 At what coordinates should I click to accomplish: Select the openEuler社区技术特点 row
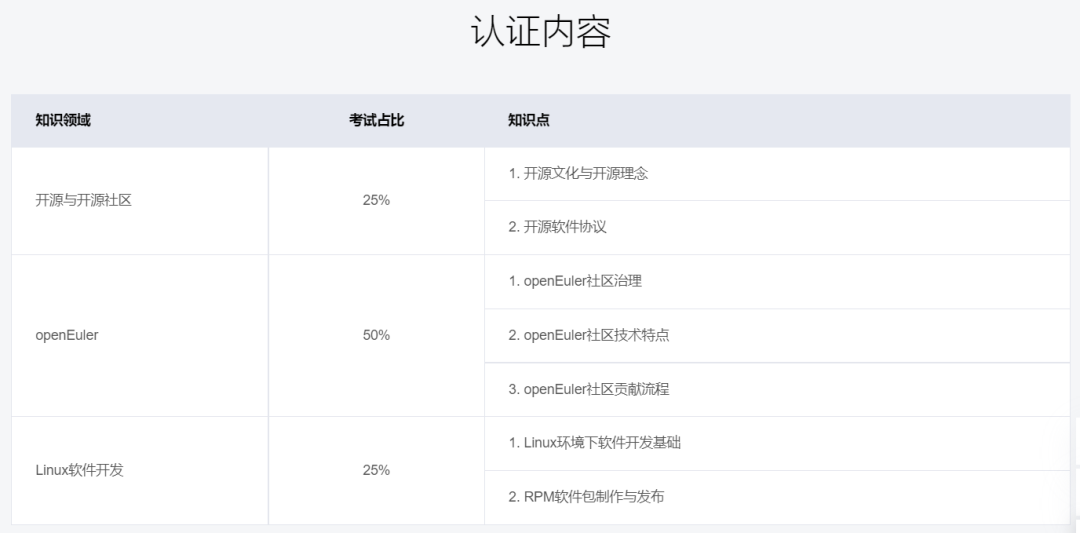point(589,335)
